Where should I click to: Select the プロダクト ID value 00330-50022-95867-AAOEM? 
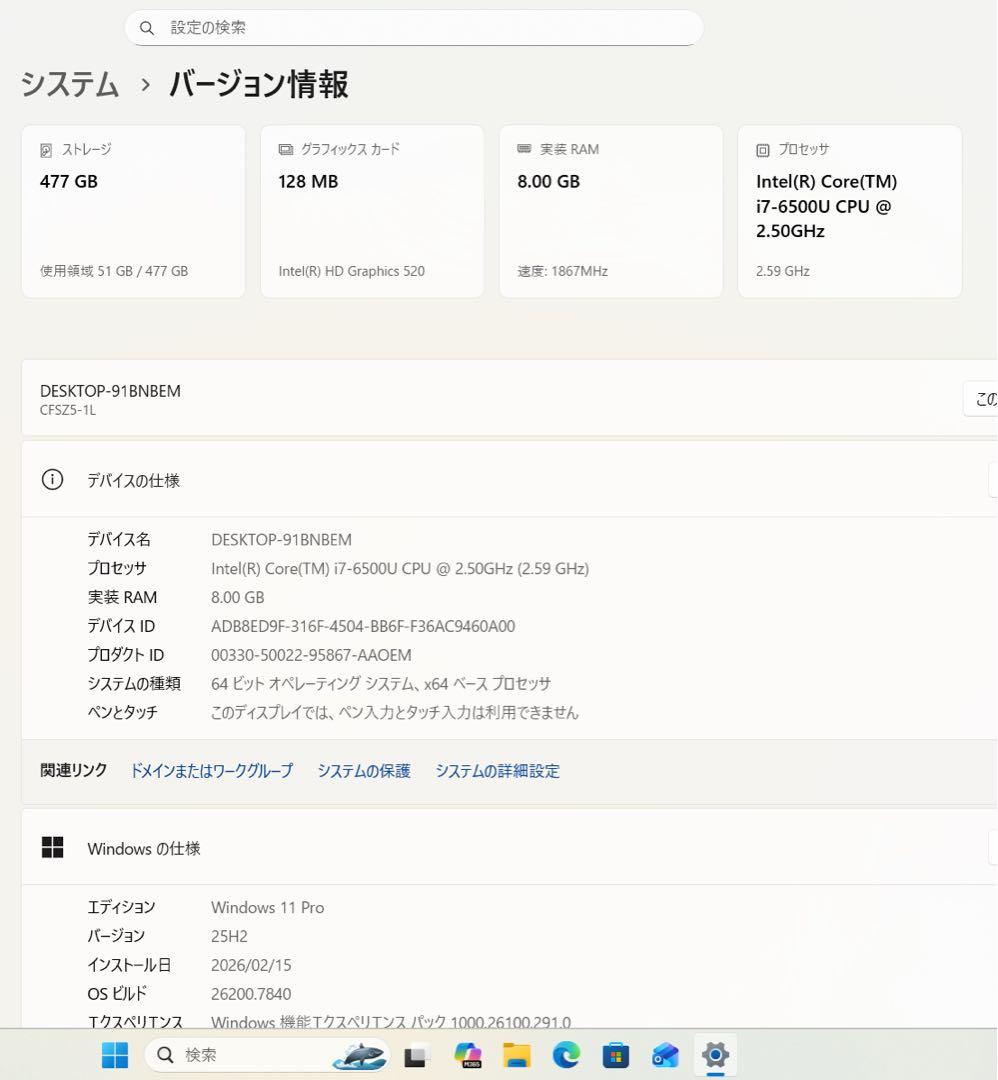tap(311, 655)
